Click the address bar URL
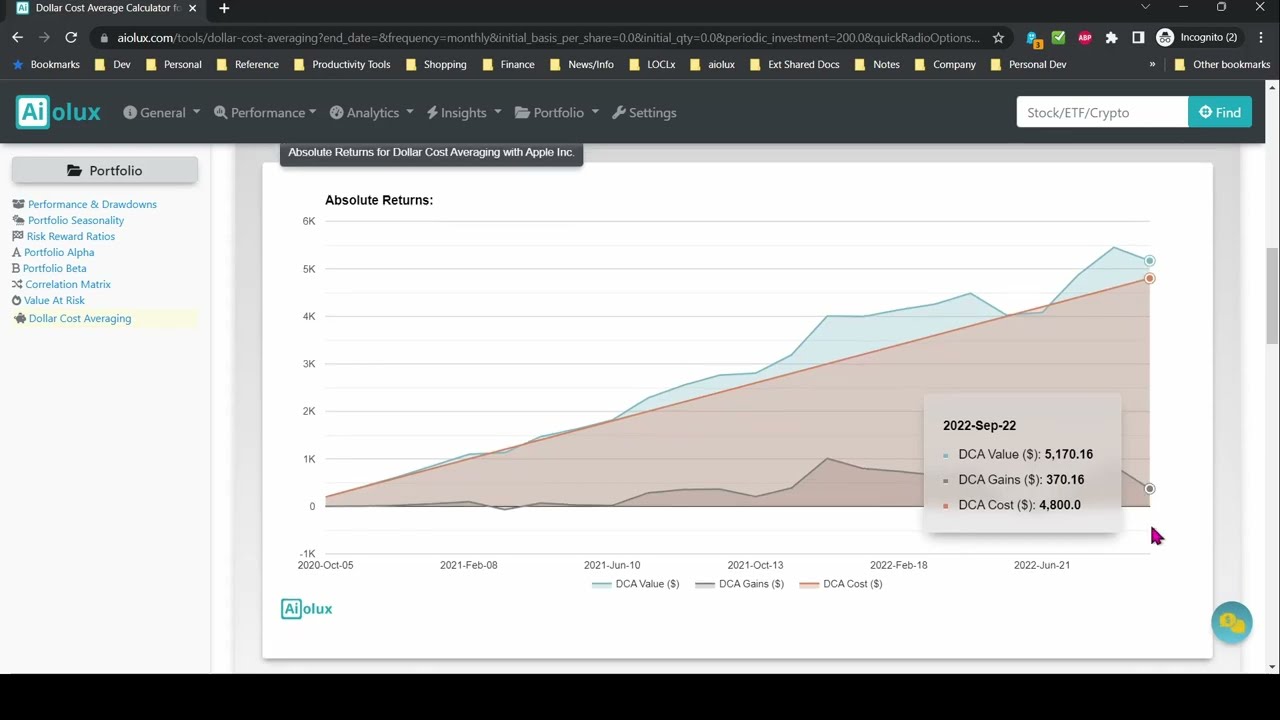Screen dimensions: 1280x720 (548, 38)
